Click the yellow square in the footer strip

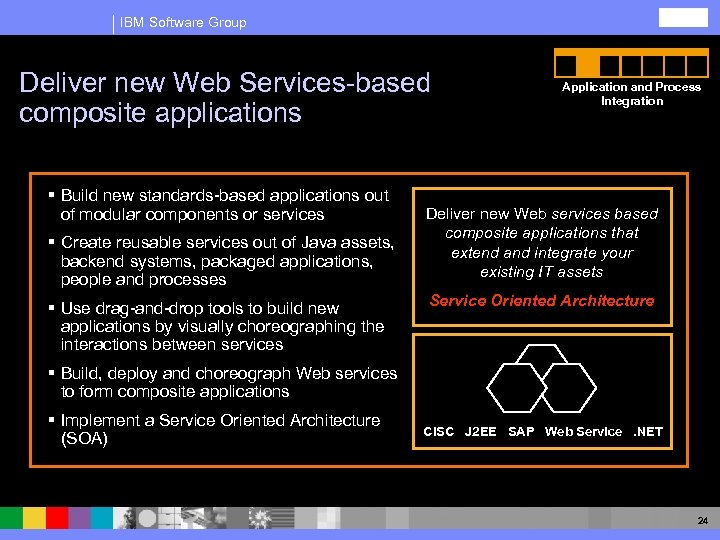34,518
